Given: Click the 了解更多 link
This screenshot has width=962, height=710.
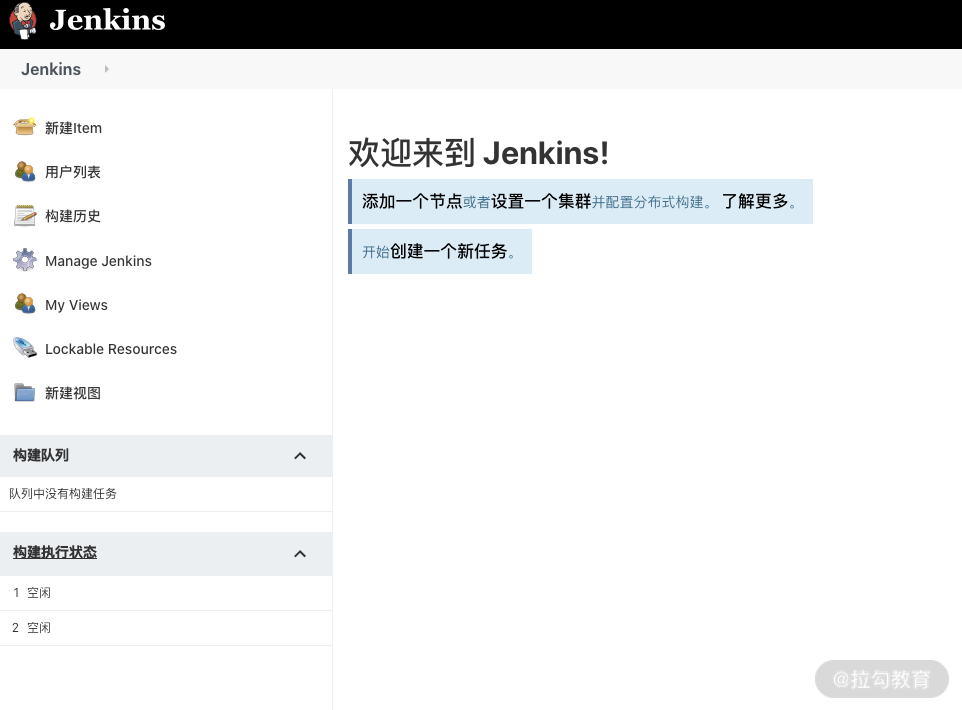Looking at the screenshot, I should 755,201.
